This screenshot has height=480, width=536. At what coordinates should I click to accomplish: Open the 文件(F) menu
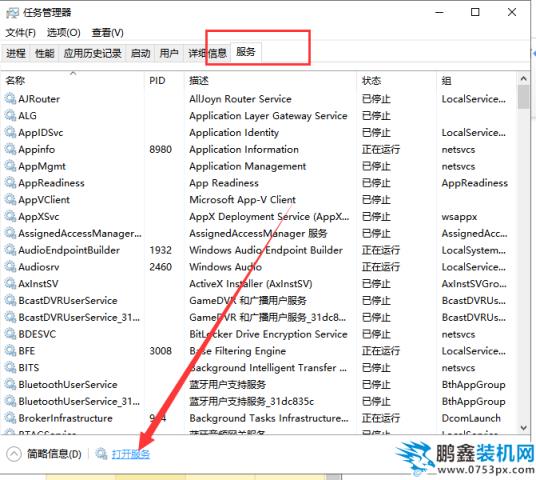21,33
